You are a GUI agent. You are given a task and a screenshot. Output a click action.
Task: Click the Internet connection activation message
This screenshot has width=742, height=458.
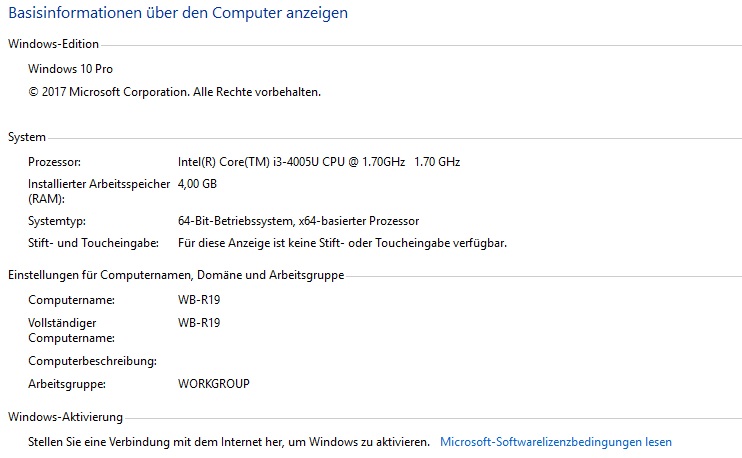[x=229, y=441]
